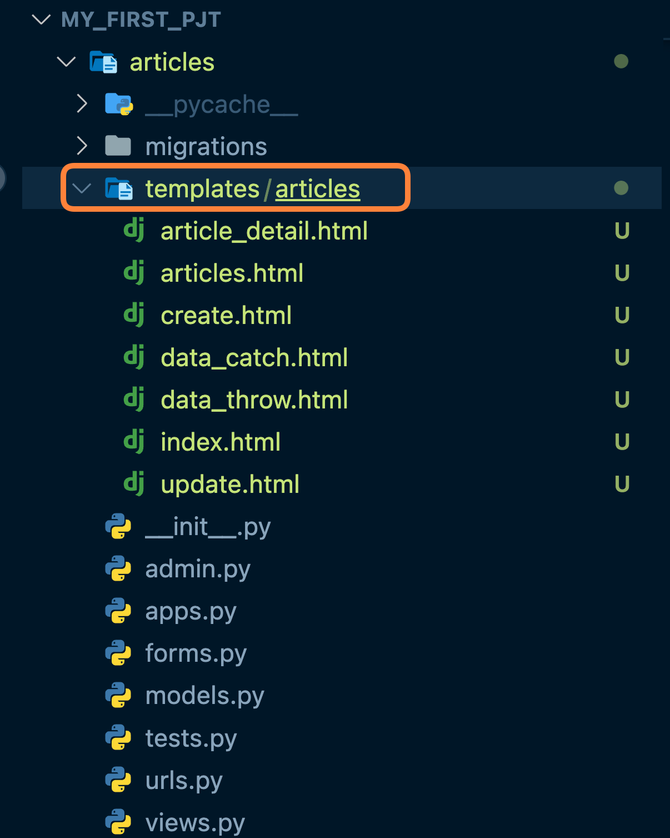Click the __pycache__ folder icon

[x=118, y=104]
